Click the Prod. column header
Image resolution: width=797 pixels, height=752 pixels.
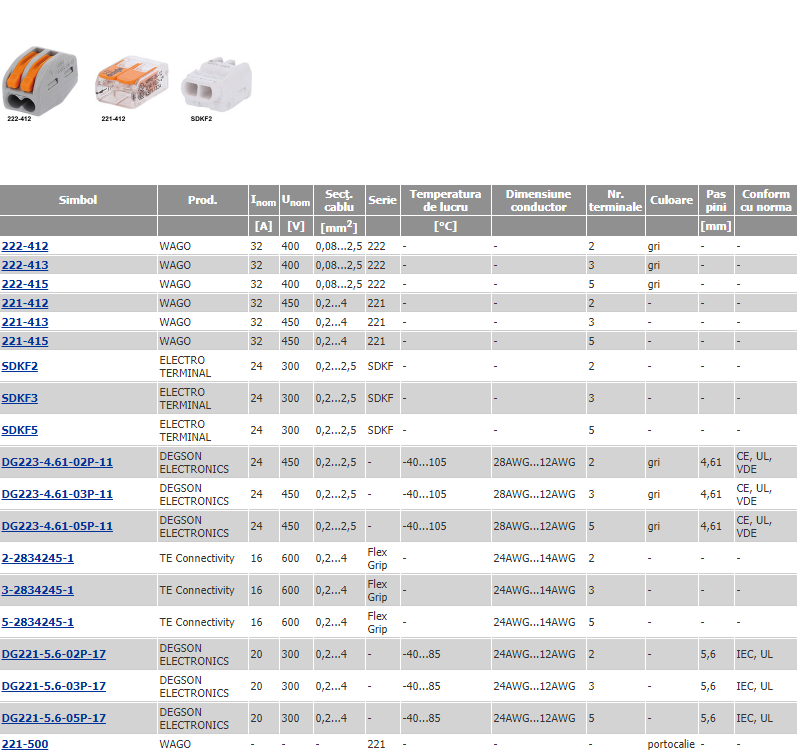203,200
